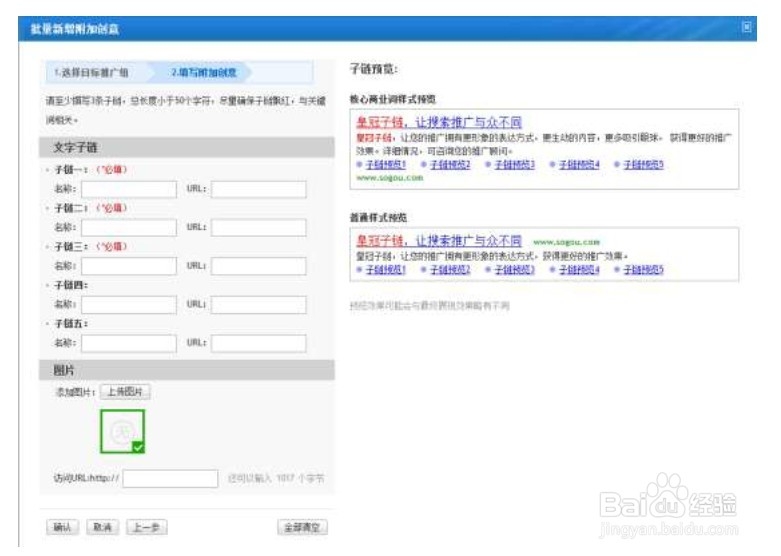Viewport: 781px width, 556px height.
Task: Click the 子链二 name input field
Action: 129,228
